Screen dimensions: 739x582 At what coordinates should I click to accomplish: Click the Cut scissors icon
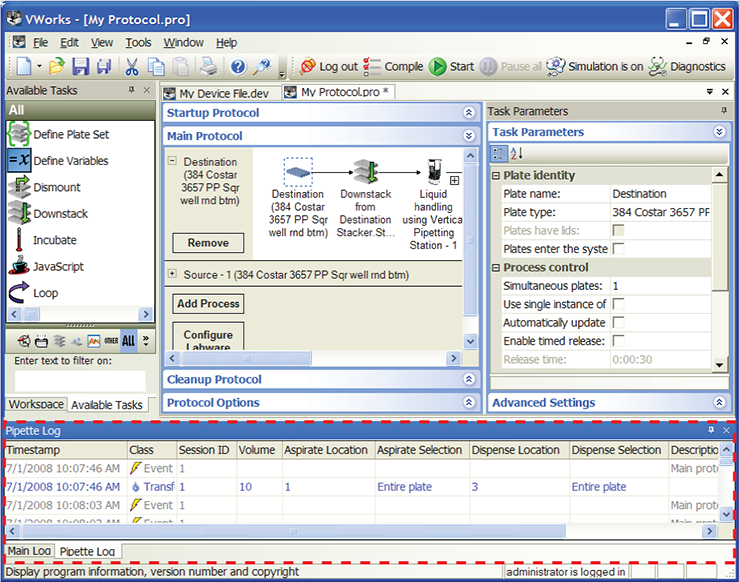[x=131, y=67]
